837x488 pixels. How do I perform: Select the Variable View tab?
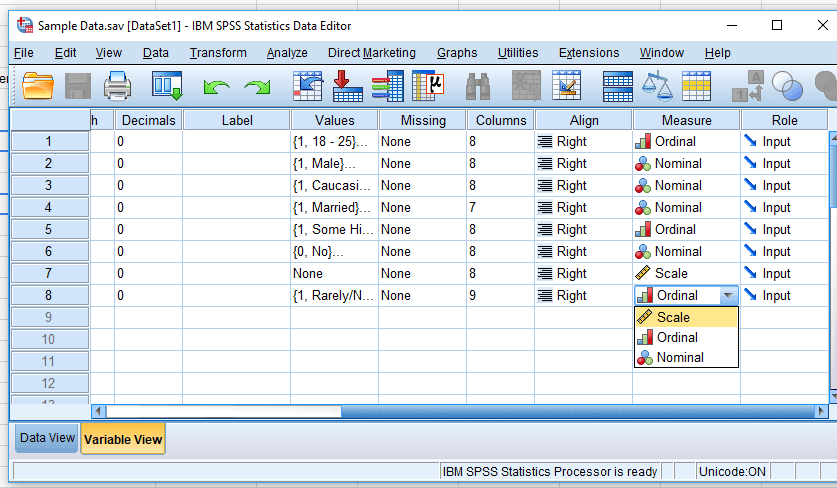point(123,439)
